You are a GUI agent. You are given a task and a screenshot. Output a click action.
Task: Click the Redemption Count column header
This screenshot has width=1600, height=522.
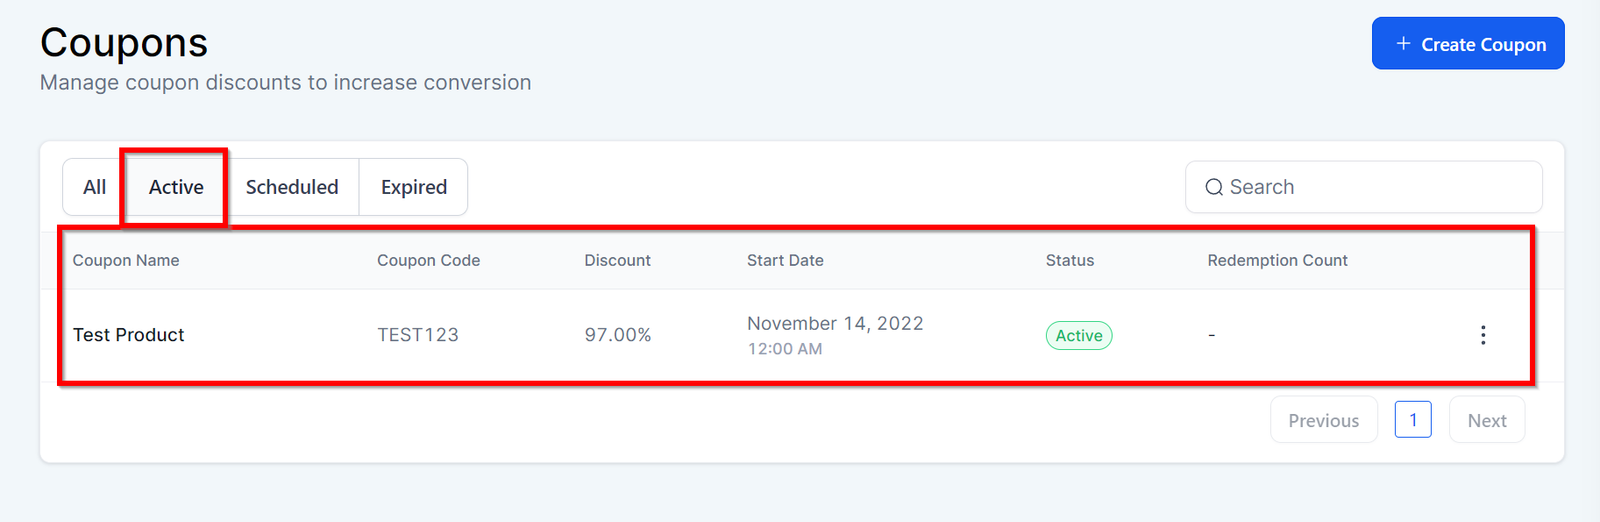(x=1277, y=260)
